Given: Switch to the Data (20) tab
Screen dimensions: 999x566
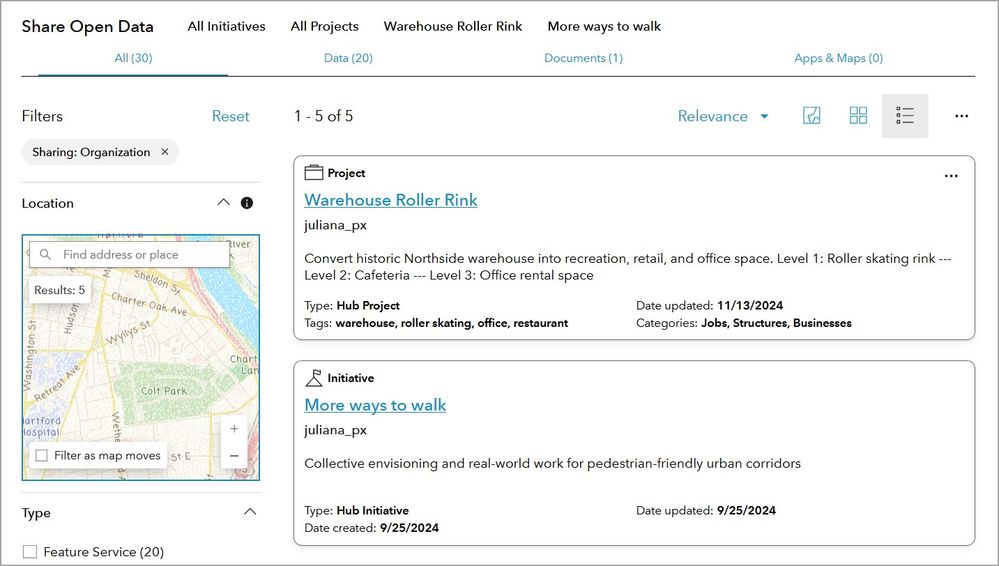Looking at the screenshot, I should pos(348,58).
